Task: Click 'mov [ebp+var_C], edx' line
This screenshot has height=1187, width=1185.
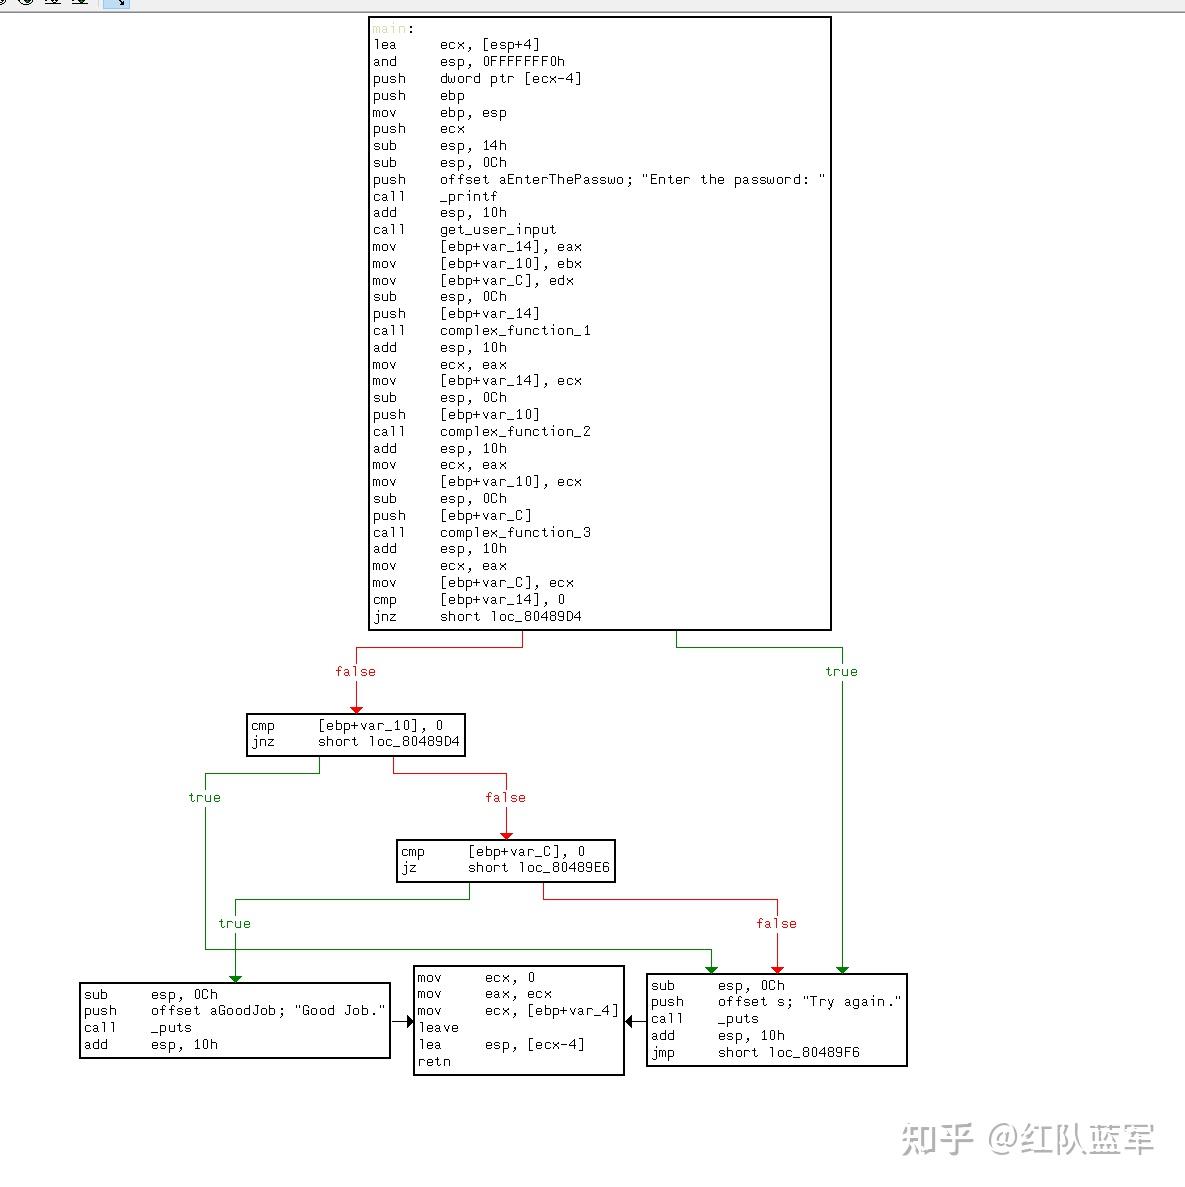Action: (x=473, y=280)
